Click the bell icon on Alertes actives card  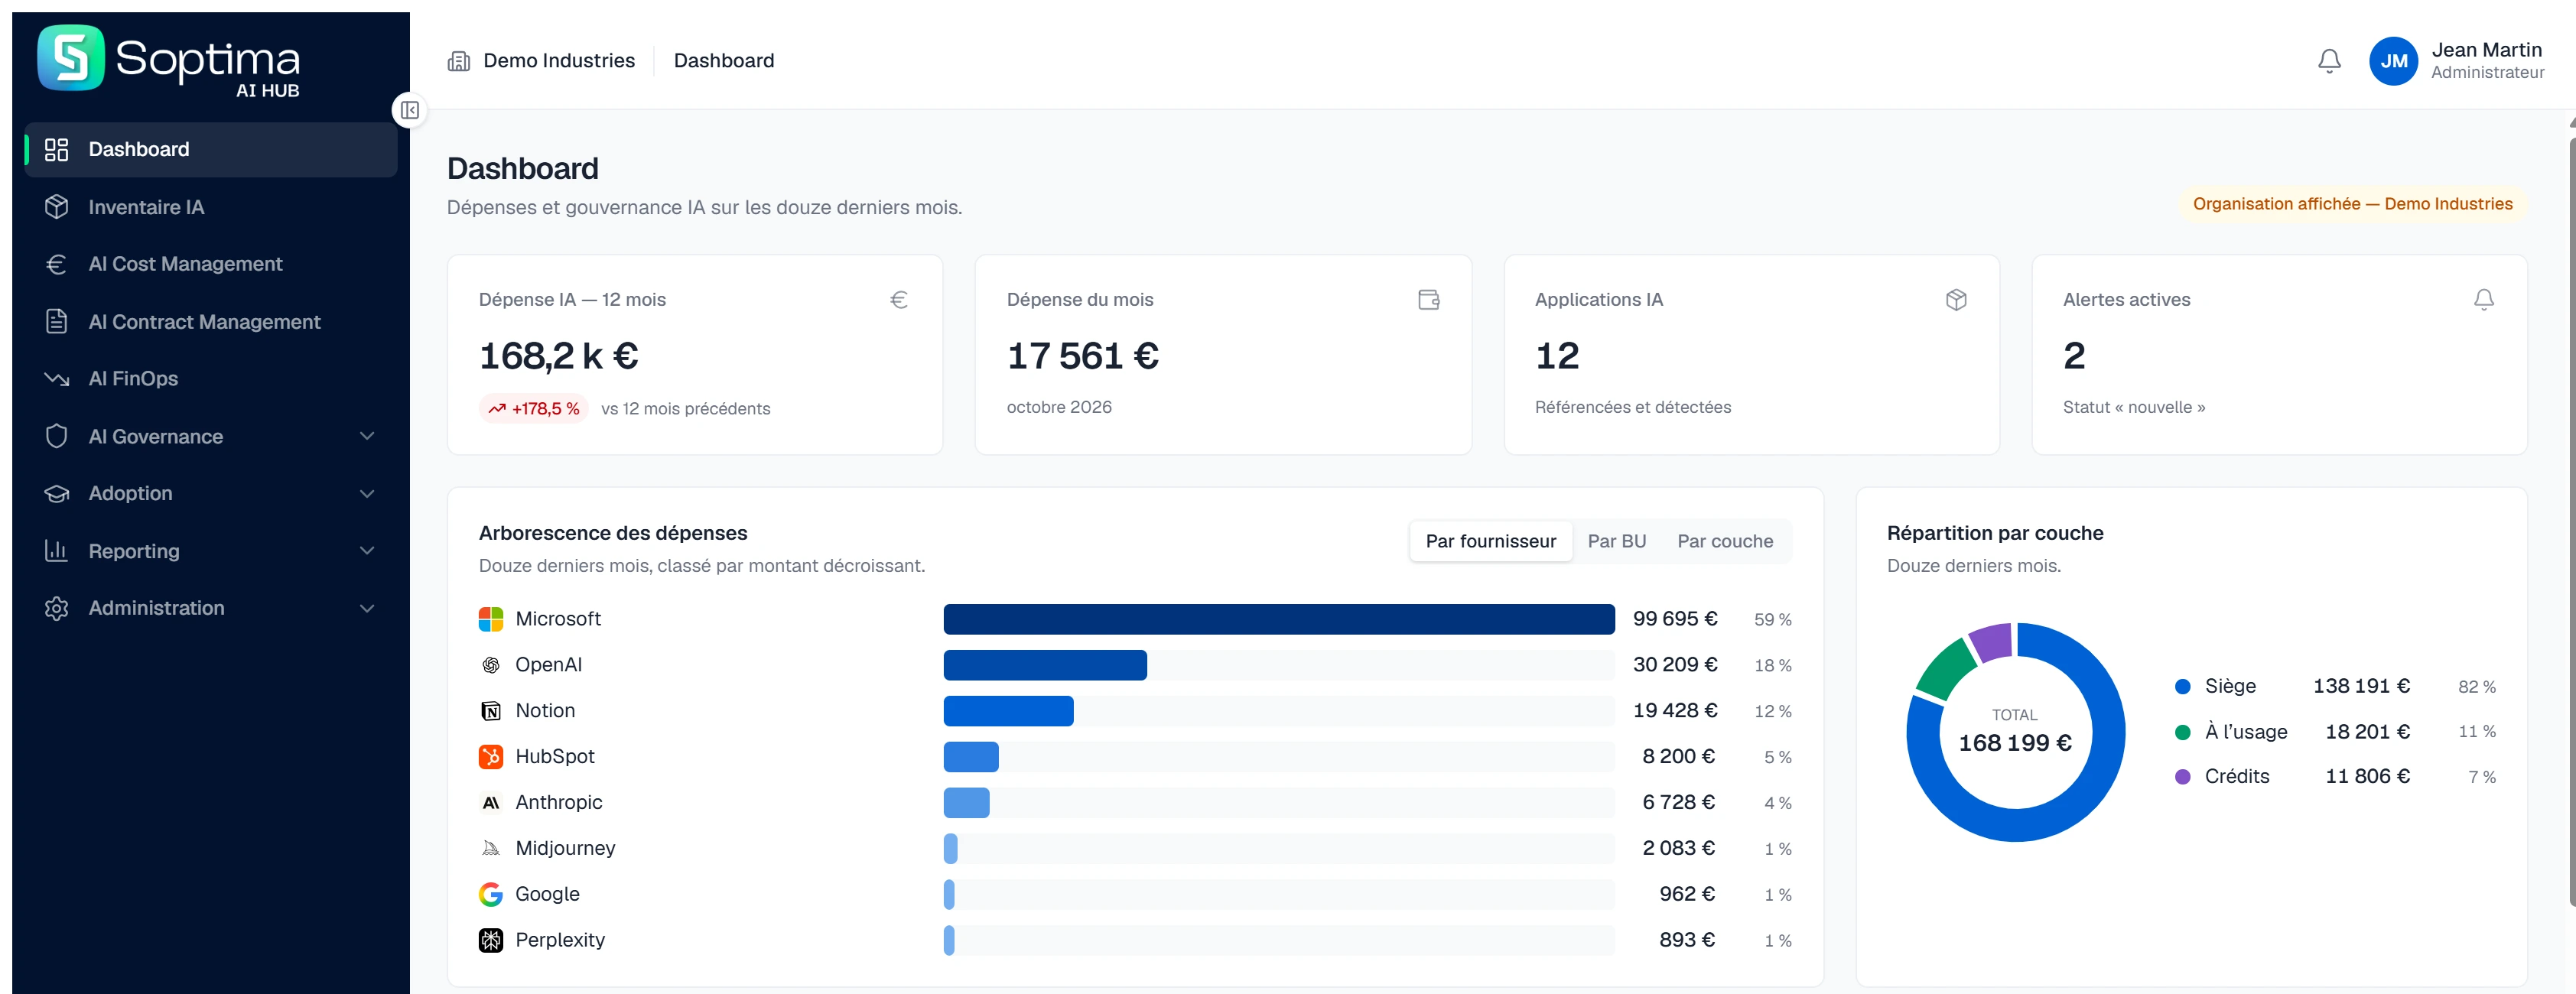tap(2484, 299)
